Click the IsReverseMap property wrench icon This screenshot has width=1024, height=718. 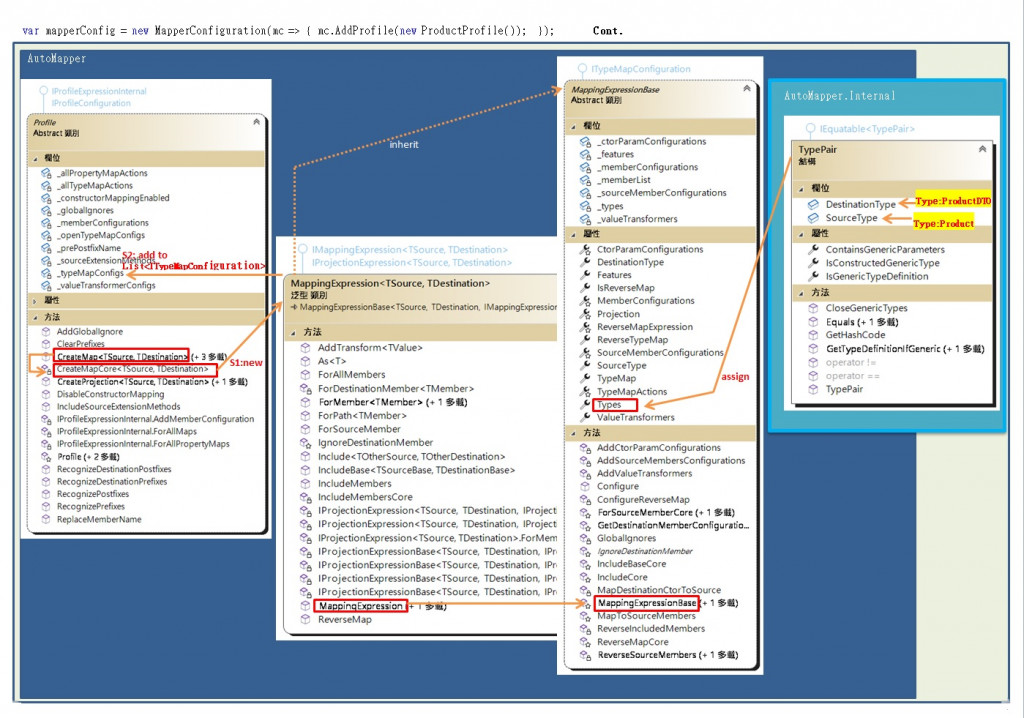click(585, 288)
